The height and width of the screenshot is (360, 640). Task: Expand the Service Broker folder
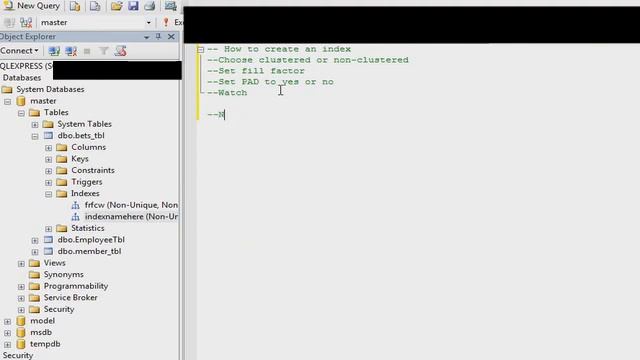coord(21,298)
